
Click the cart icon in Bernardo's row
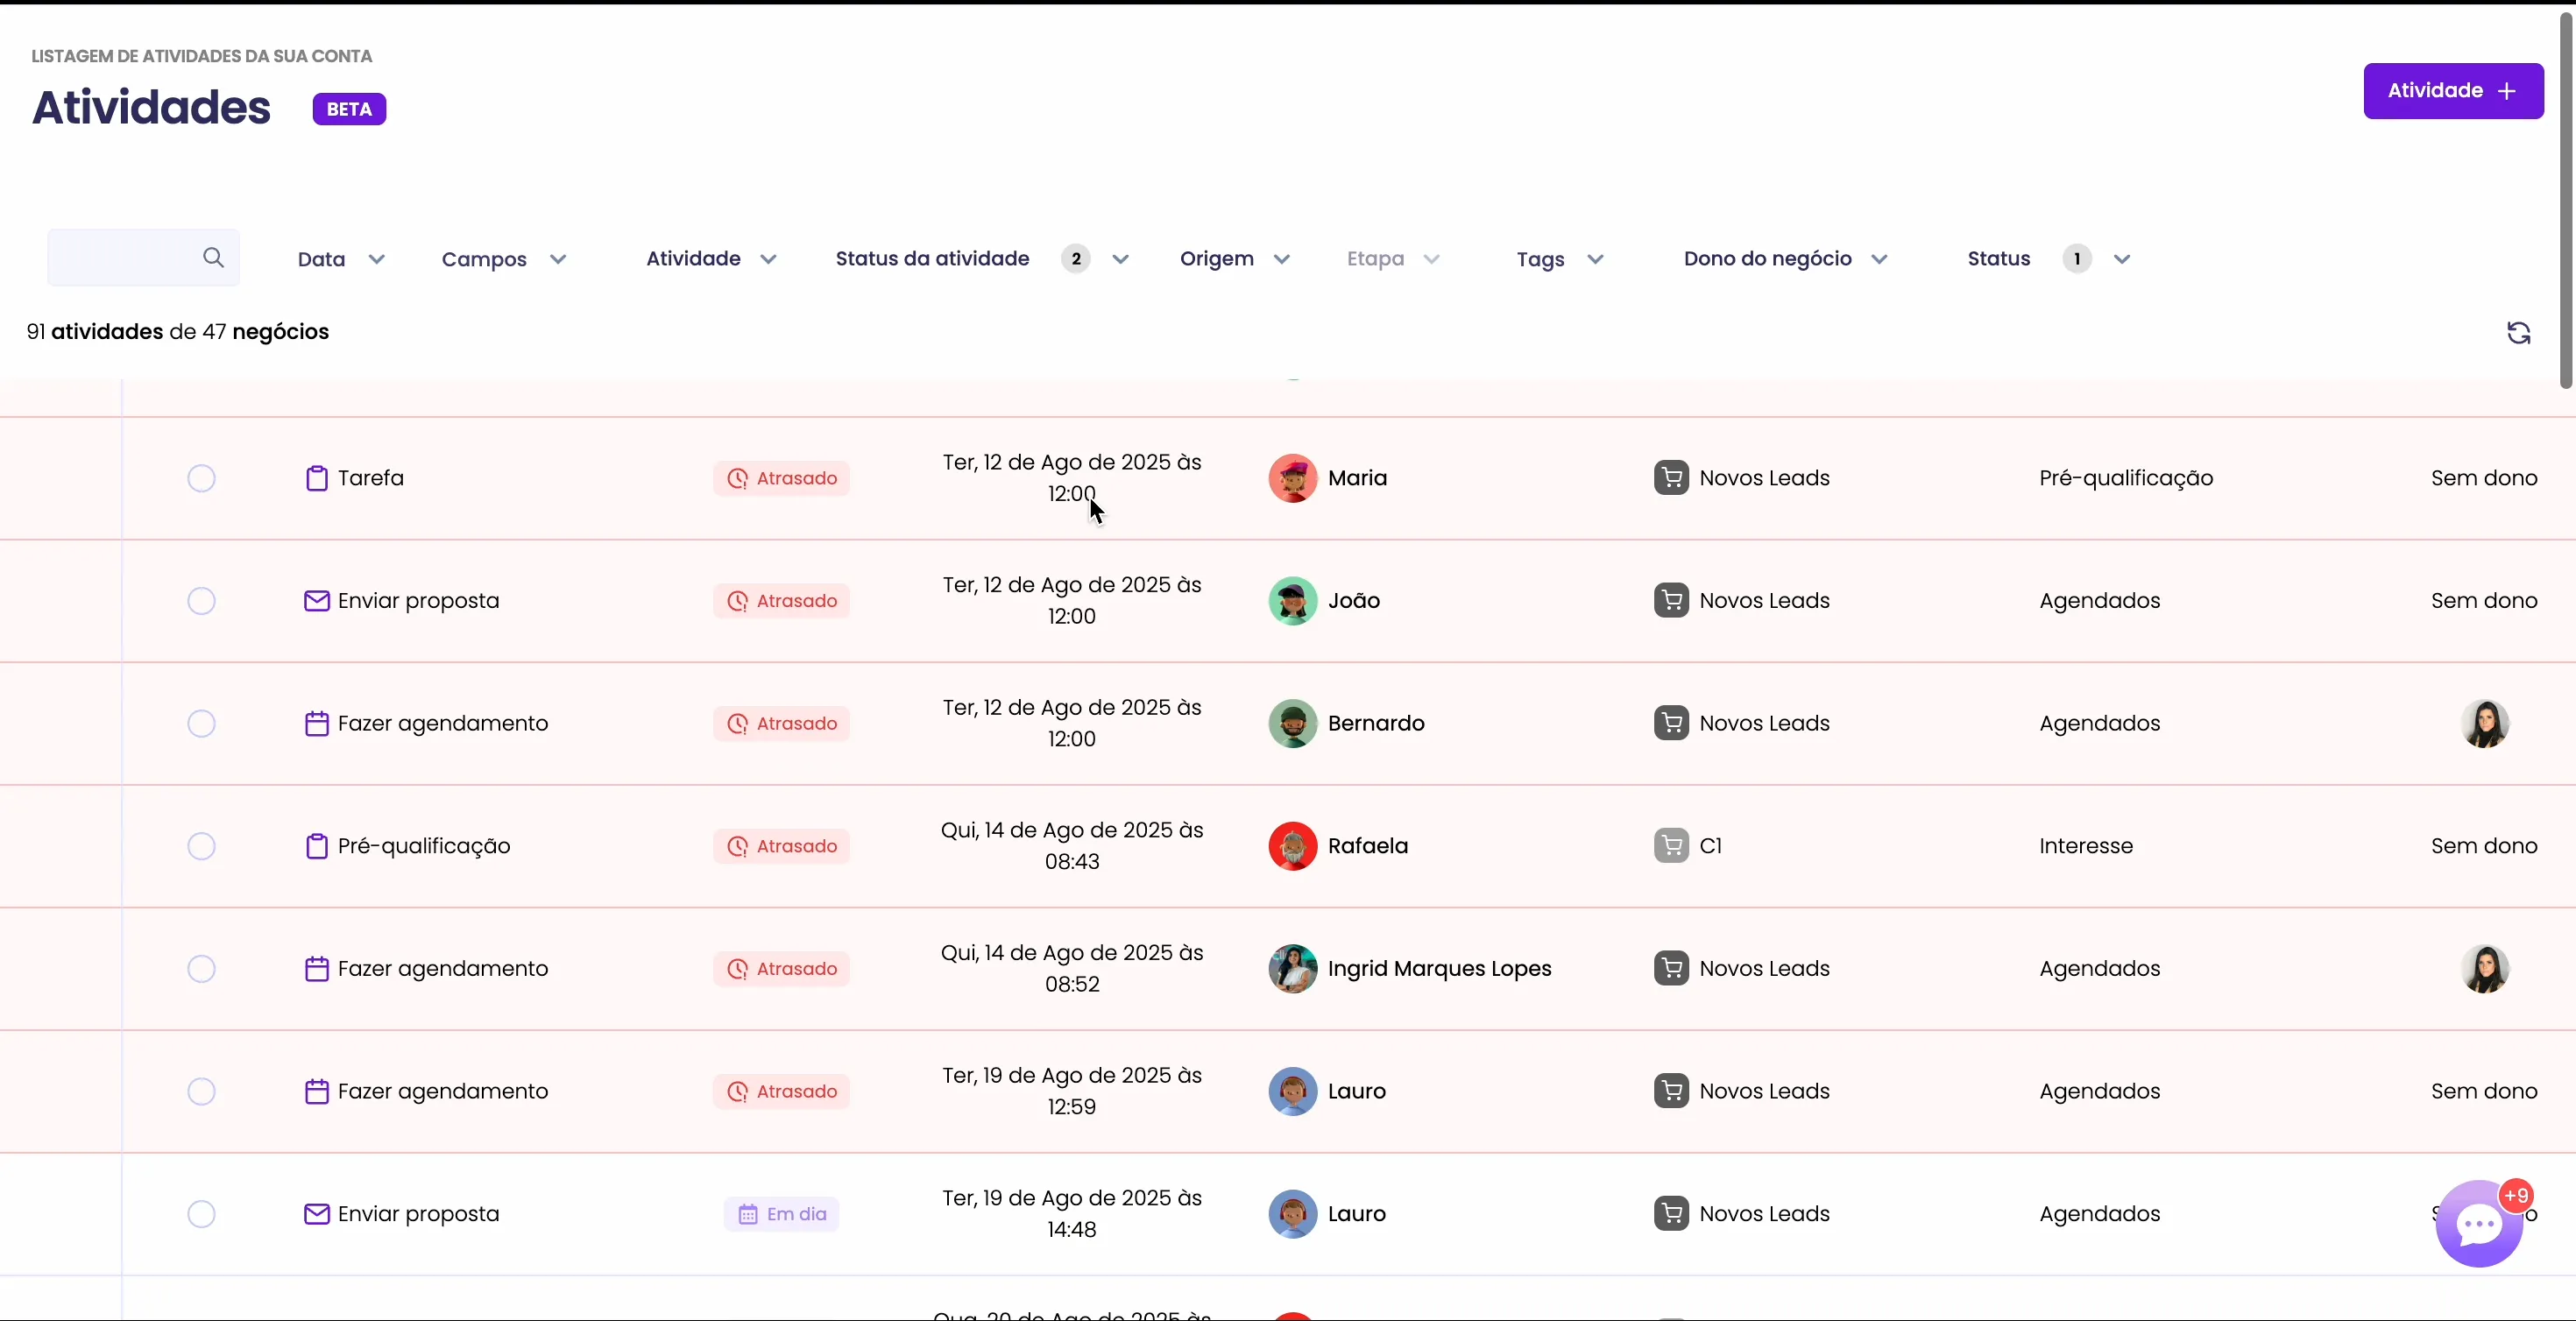click(1671, 723)
